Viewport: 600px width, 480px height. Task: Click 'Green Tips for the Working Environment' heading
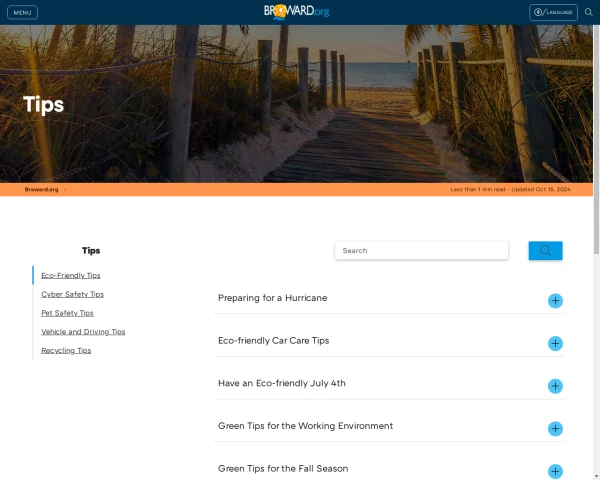point(305,426)
